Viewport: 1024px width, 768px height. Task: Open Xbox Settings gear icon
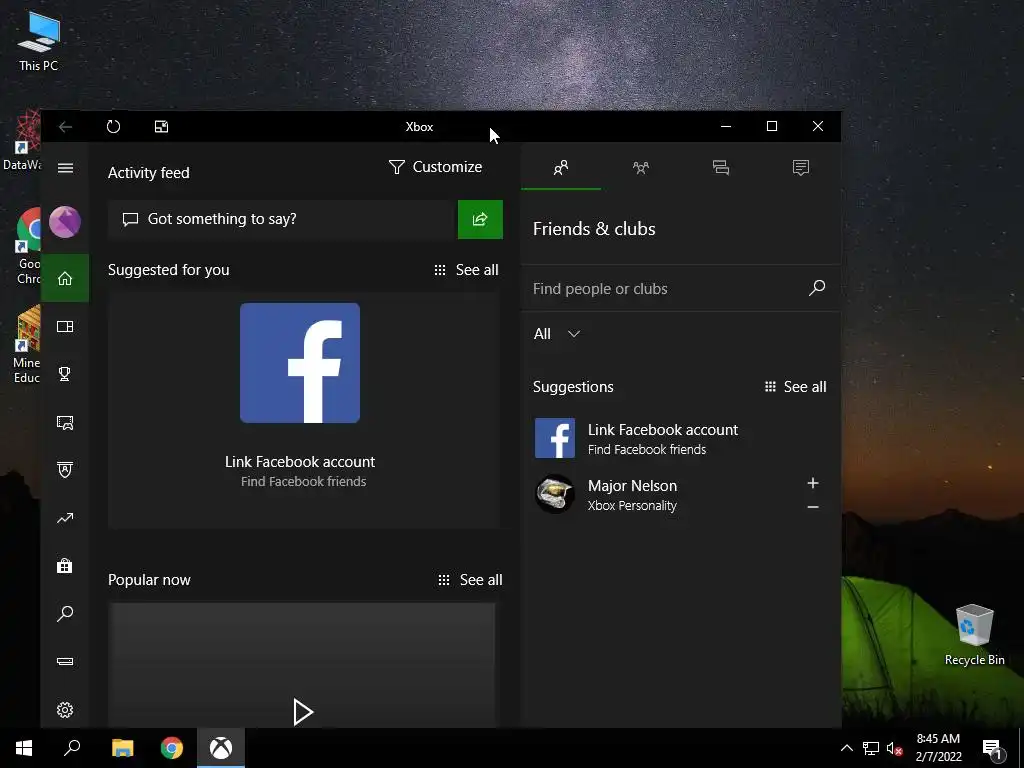pos(65,710)
